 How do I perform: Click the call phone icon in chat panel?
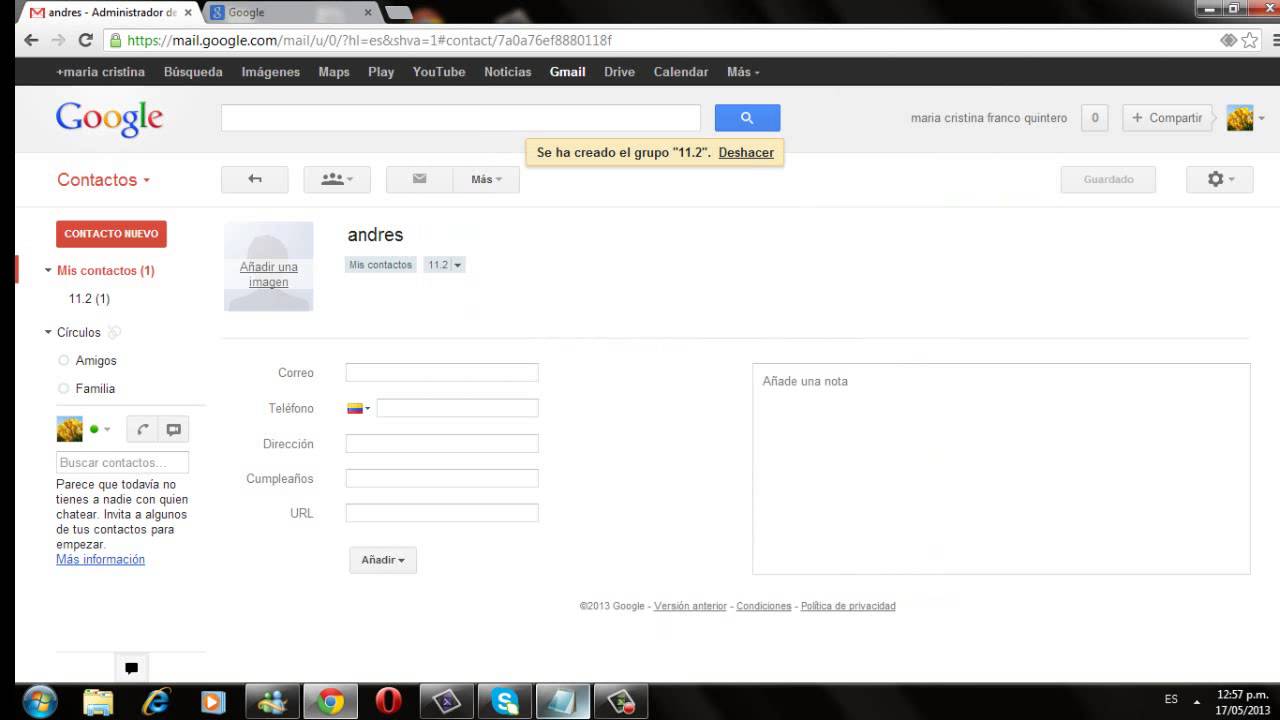(x=142, y=429)
